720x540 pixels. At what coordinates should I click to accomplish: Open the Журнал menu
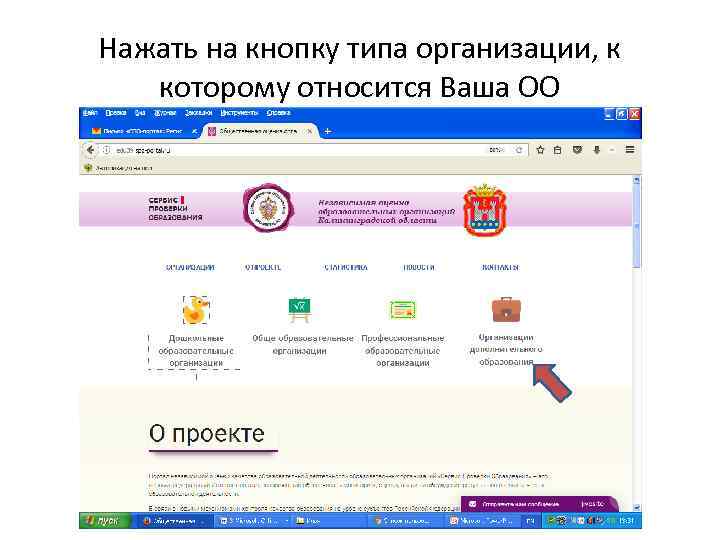coord(165,113)
